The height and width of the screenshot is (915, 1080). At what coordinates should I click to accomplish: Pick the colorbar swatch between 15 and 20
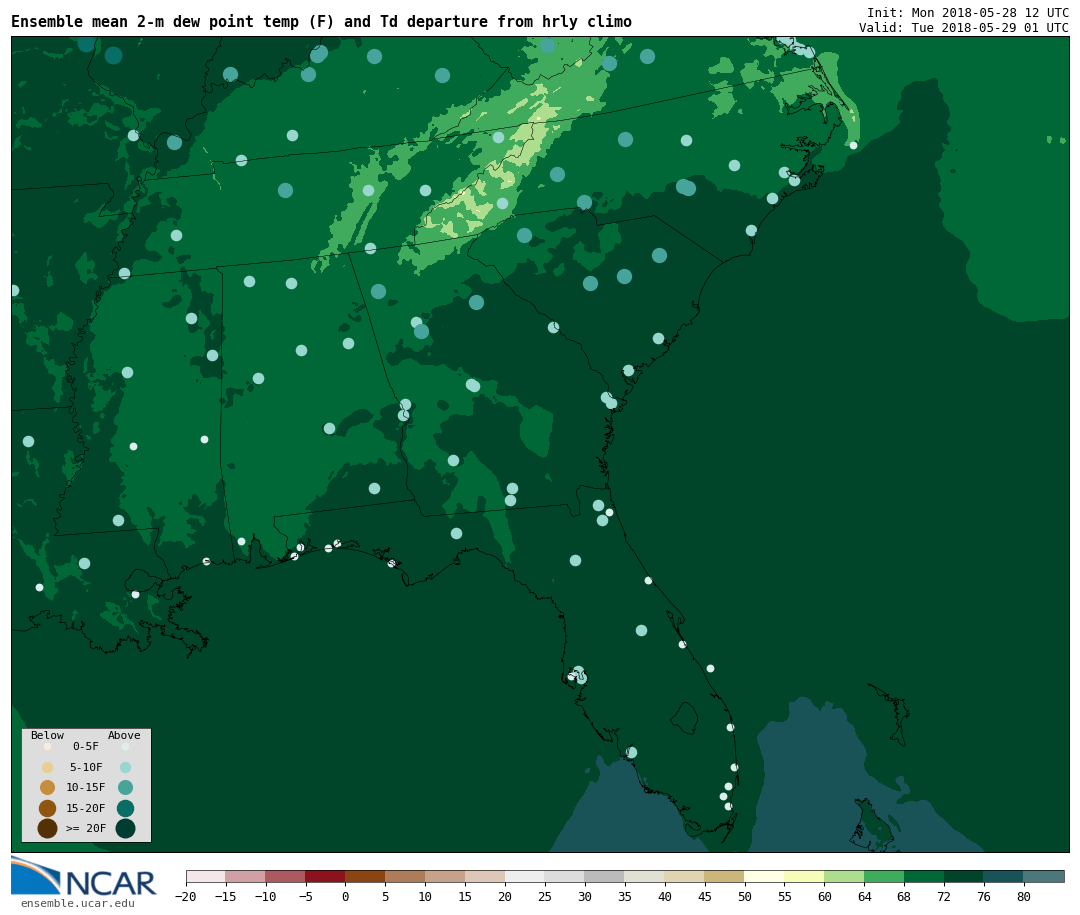485,876
